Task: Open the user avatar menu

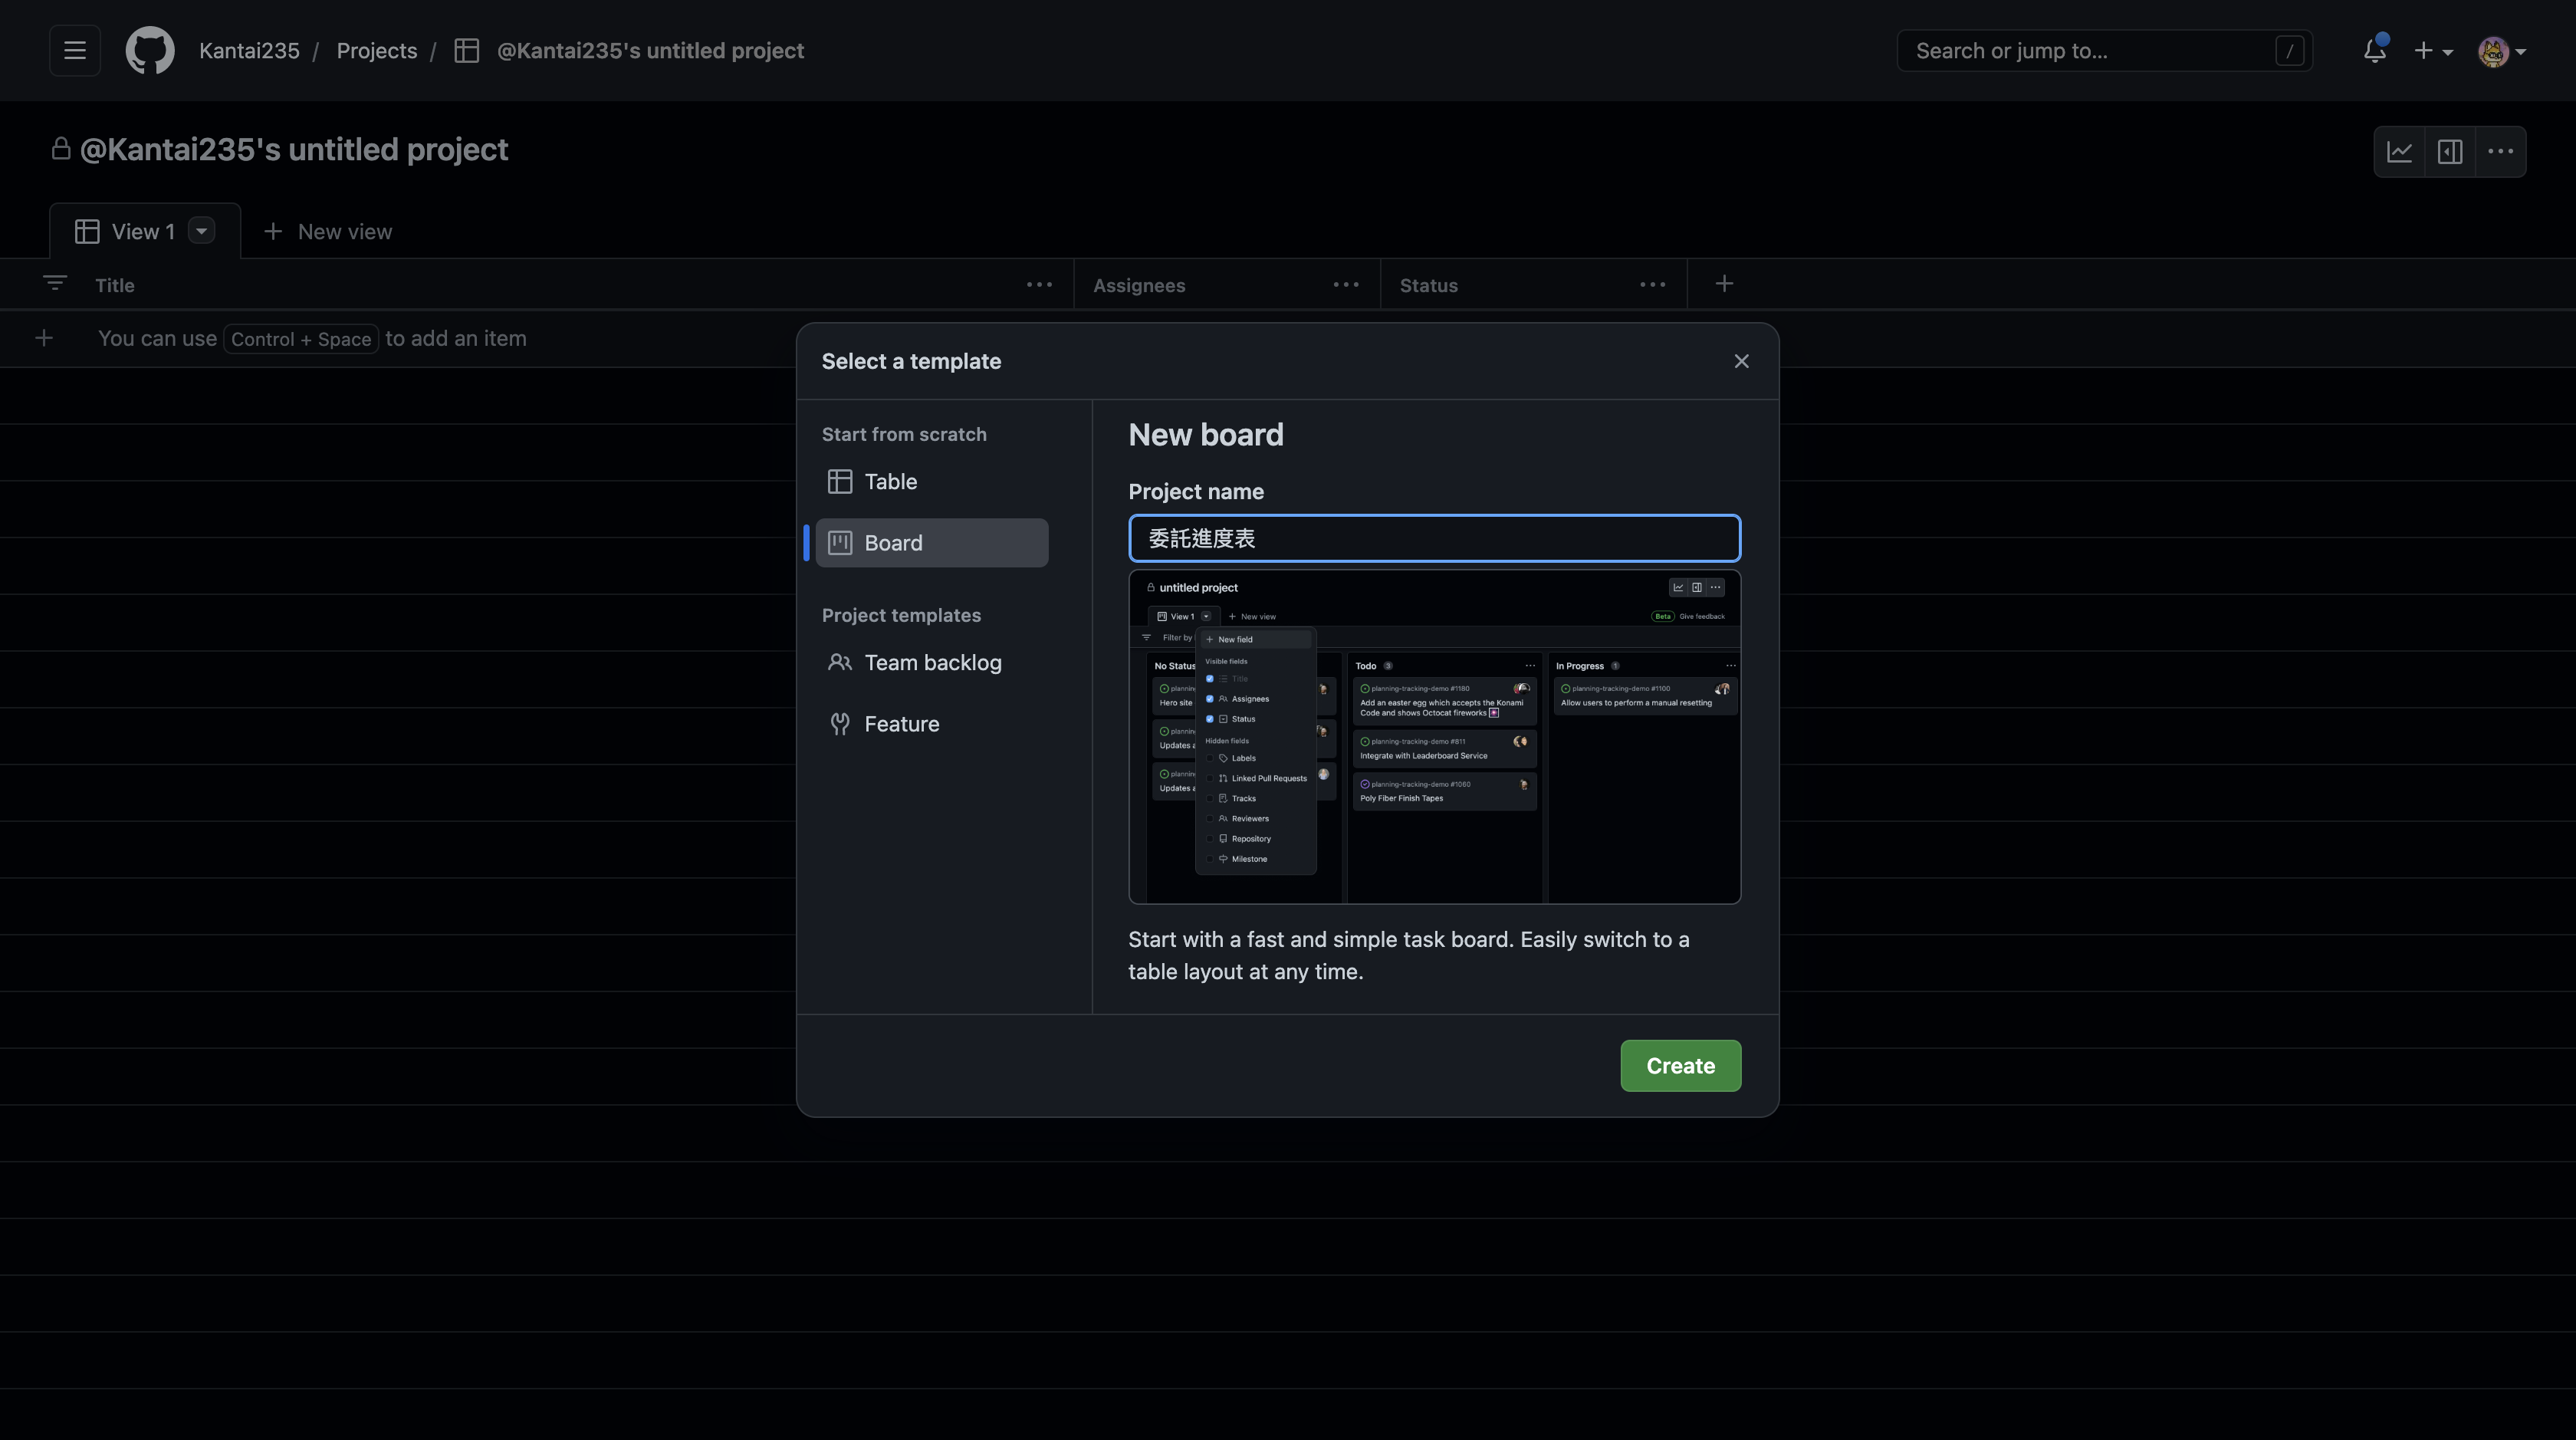Action: [2502, 51]
